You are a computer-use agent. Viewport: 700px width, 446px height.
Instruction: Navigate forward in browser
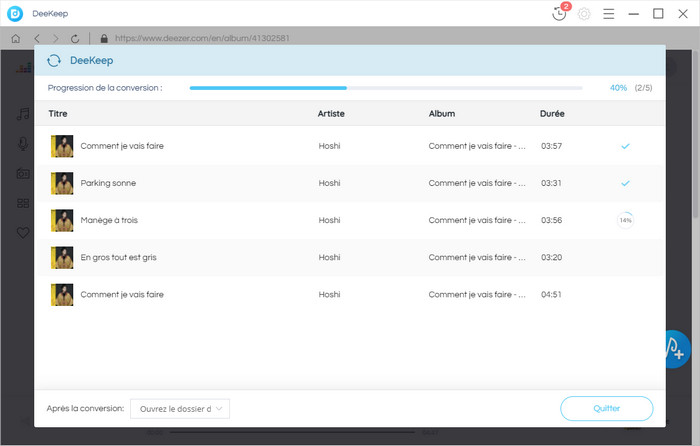coord(55,38)
